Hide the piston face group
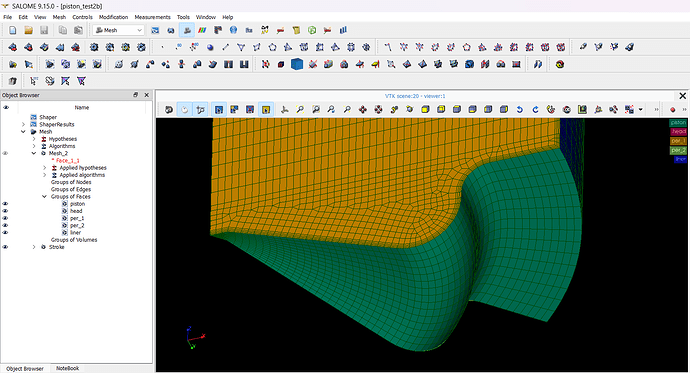This screenshot has width=690, height=373. (x=5, y=204)
